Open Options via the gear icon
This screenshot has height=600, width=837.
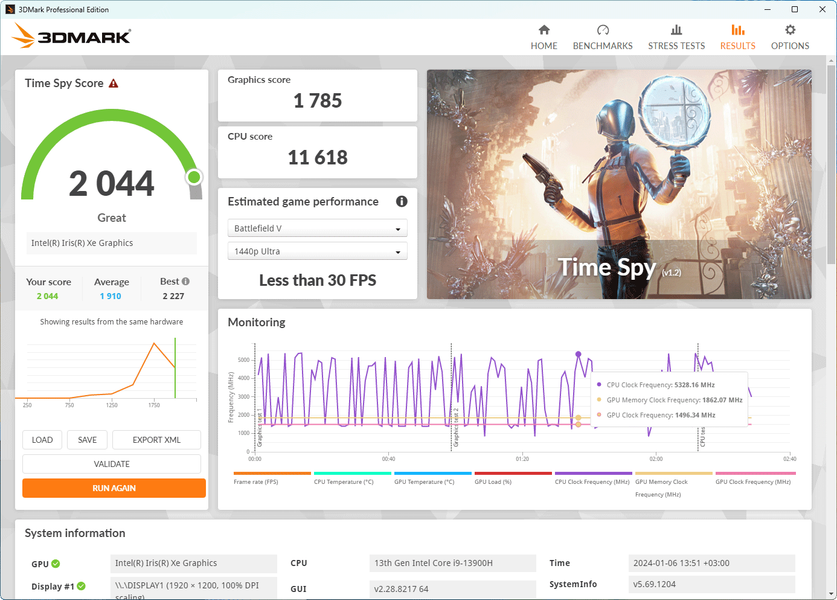(789, 30)
